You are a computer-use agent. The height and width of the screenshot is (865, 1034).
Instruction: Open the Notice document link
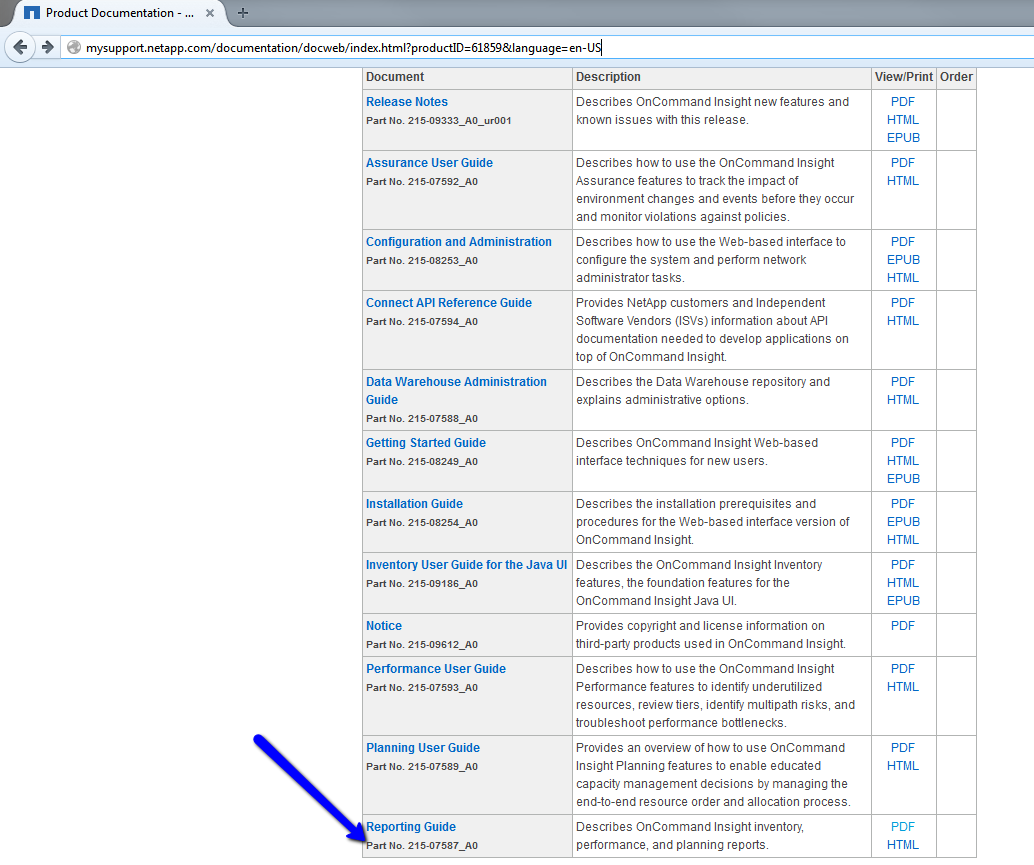tap(384, 626)
